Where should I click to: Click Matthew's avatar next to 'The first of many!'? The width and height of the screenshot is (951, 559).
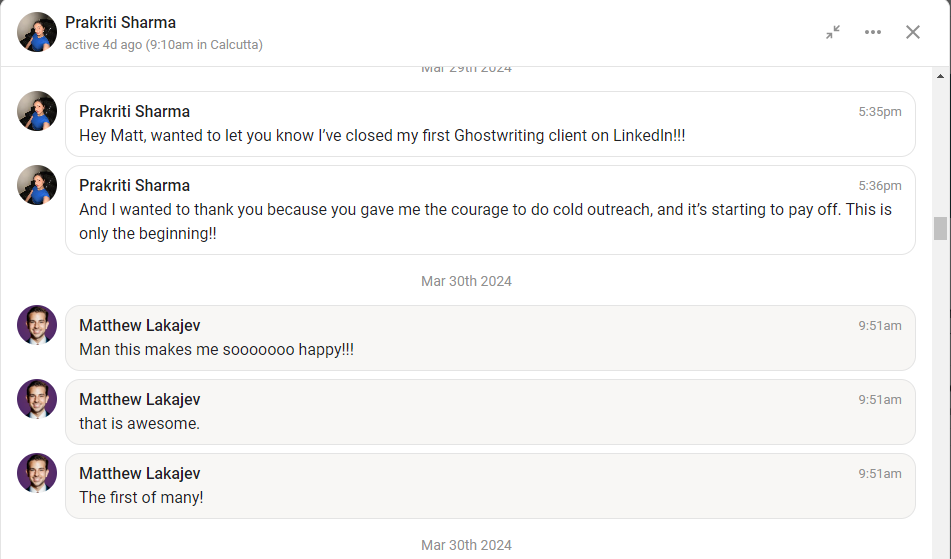(x=37, y=473)
